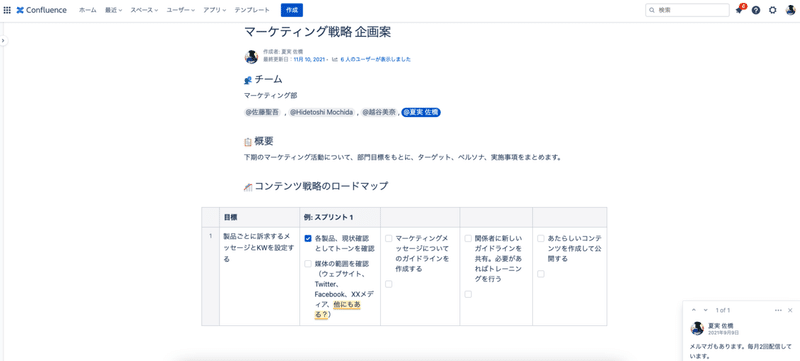Expand the left sidebar with the arrow button

[3, 40]
